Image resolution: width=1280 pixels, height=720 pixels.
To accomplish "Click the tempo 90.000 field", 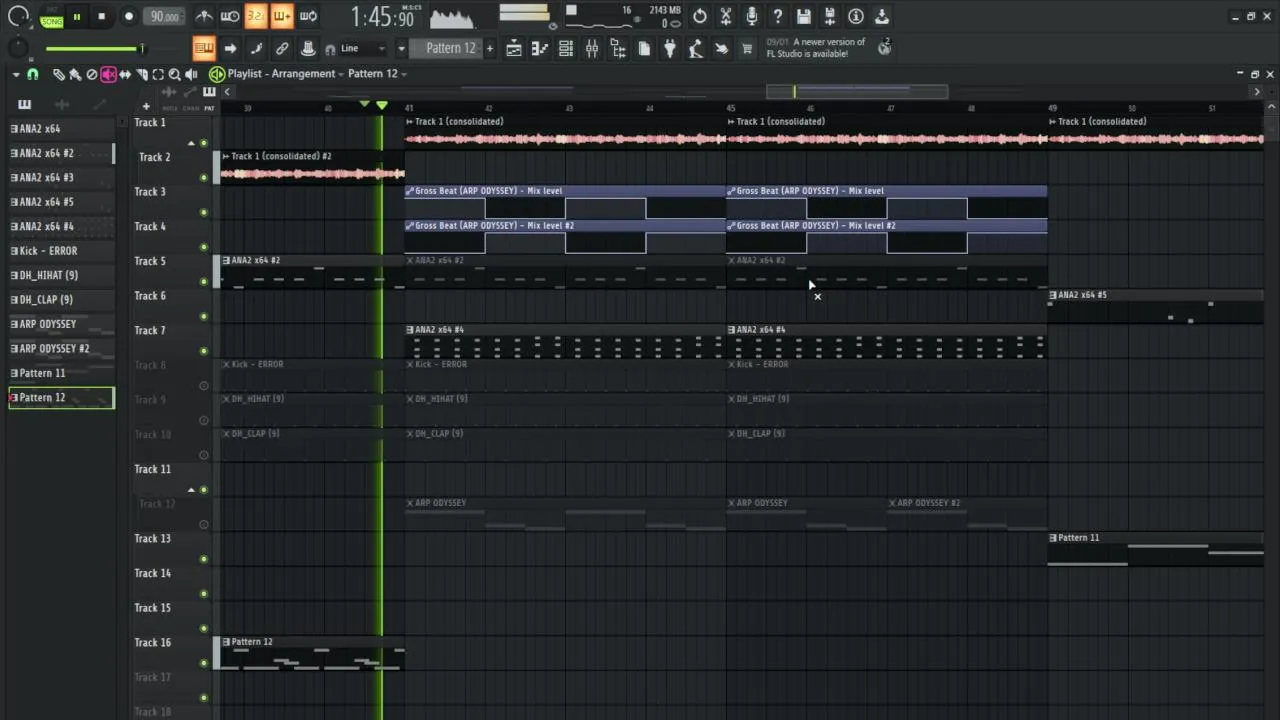I will pyautogui.click(x=164, y=16).
